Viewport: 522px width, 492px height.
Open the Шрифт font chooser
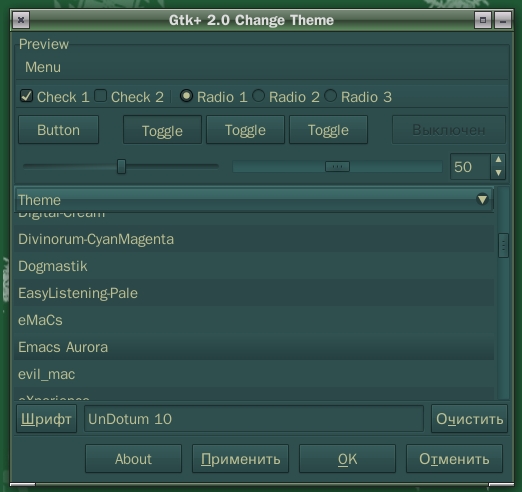coord(46,419)
